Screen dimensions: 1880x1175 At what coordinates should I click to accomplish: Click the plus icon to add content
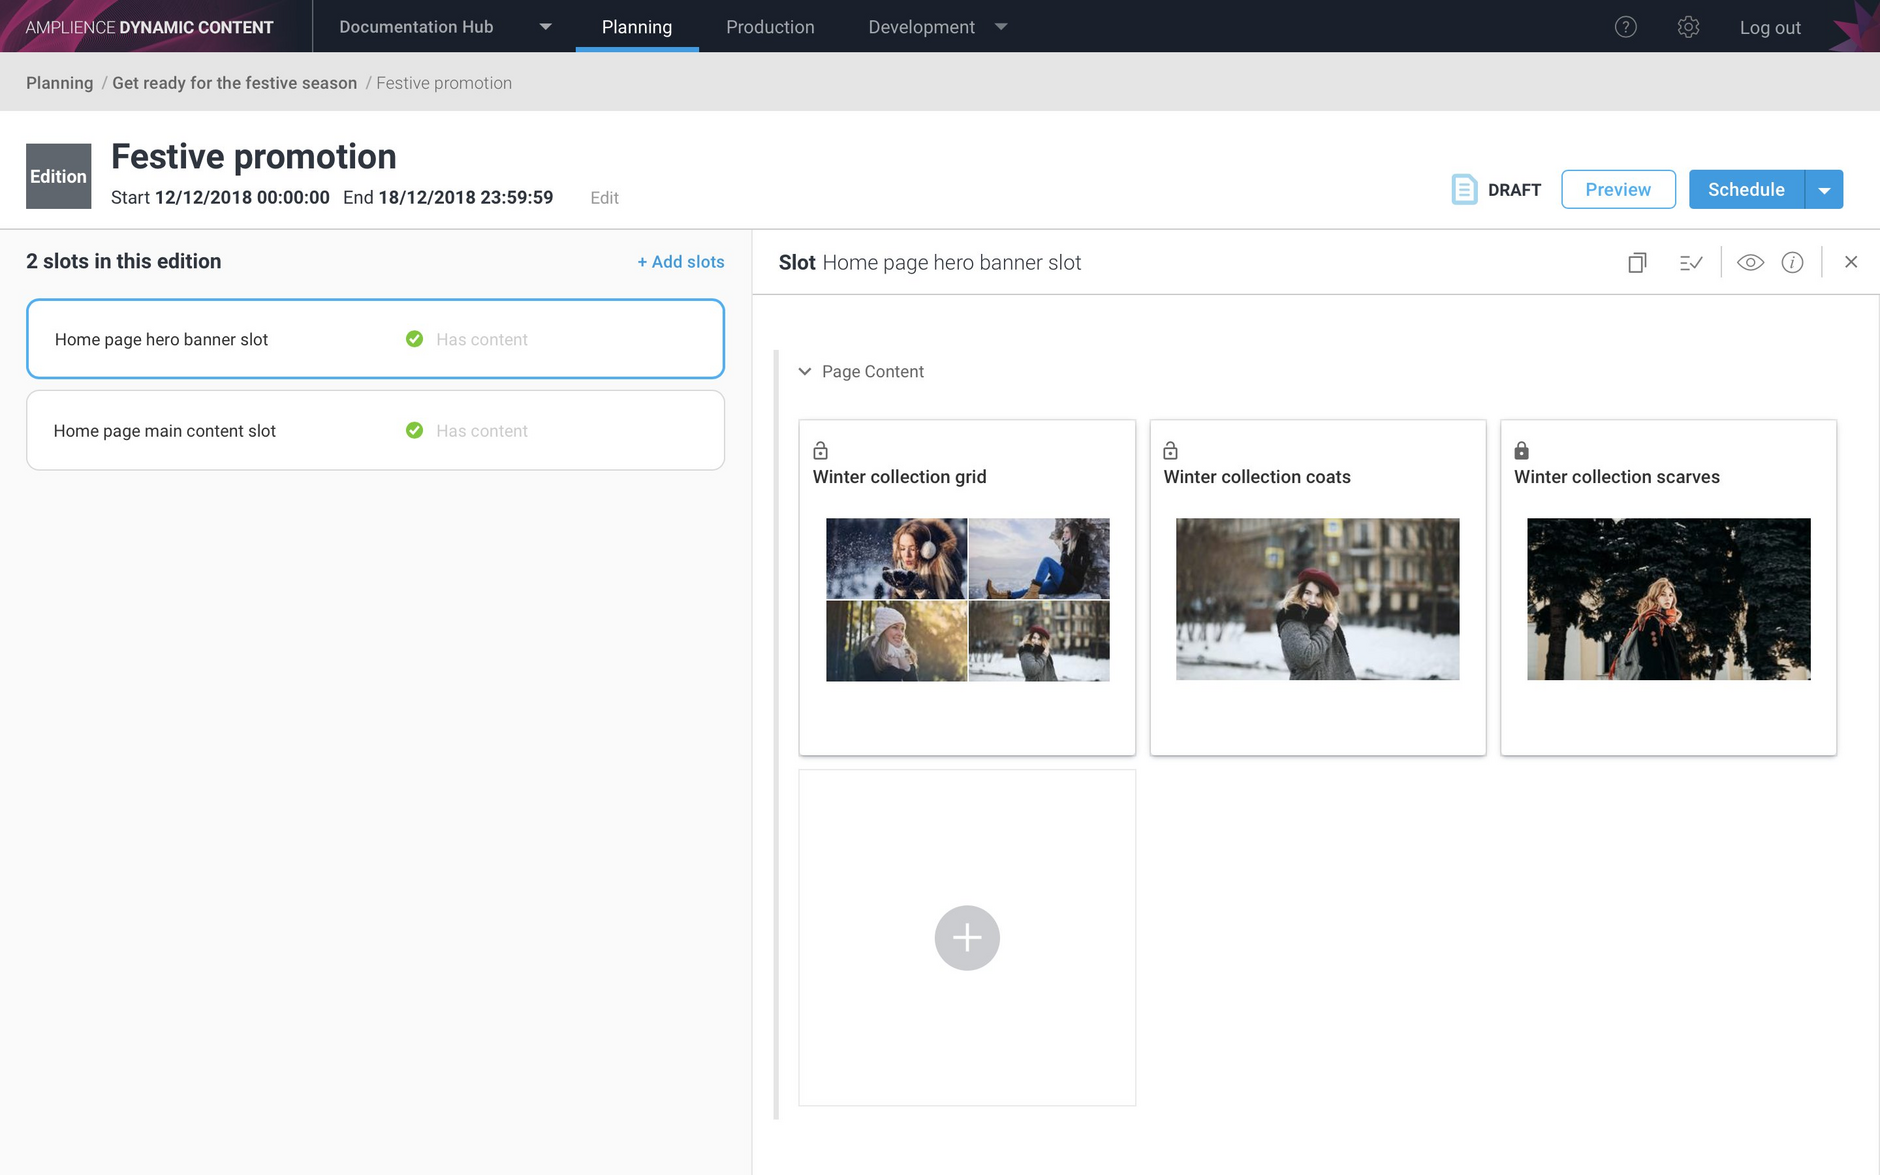coord(967,938)
